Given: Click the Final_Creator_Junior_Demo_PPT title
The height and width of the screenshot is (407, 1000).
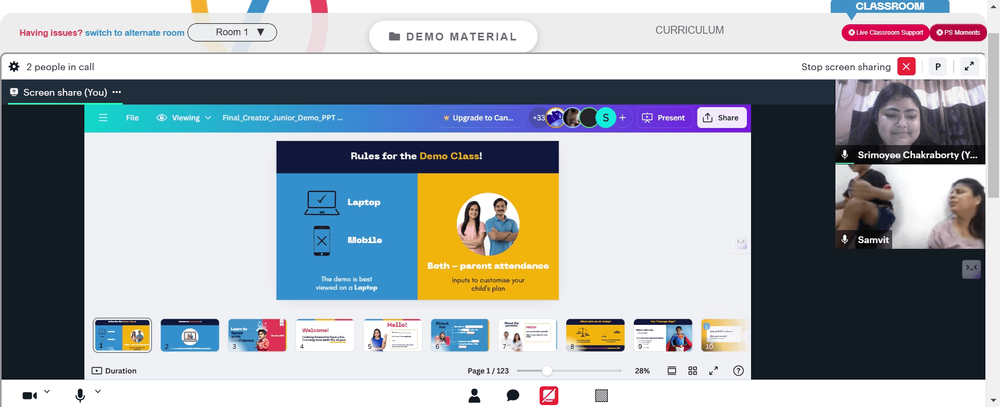Looking at the screenshot, I should coord(283,118).
